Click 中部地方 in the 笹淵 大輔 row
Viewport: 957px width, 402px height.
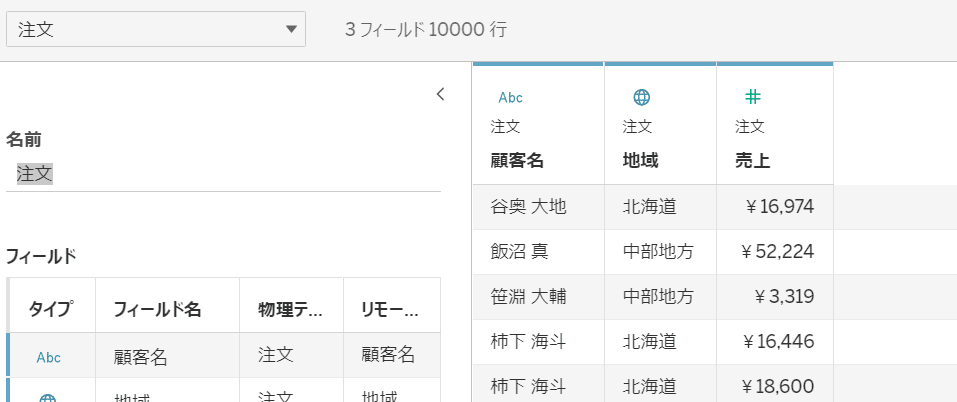coord(659,296)
